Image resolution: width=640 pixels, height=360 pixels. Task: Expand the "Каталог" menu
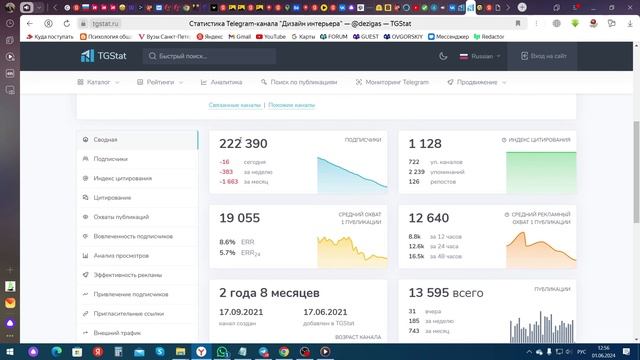pos(98,82)
